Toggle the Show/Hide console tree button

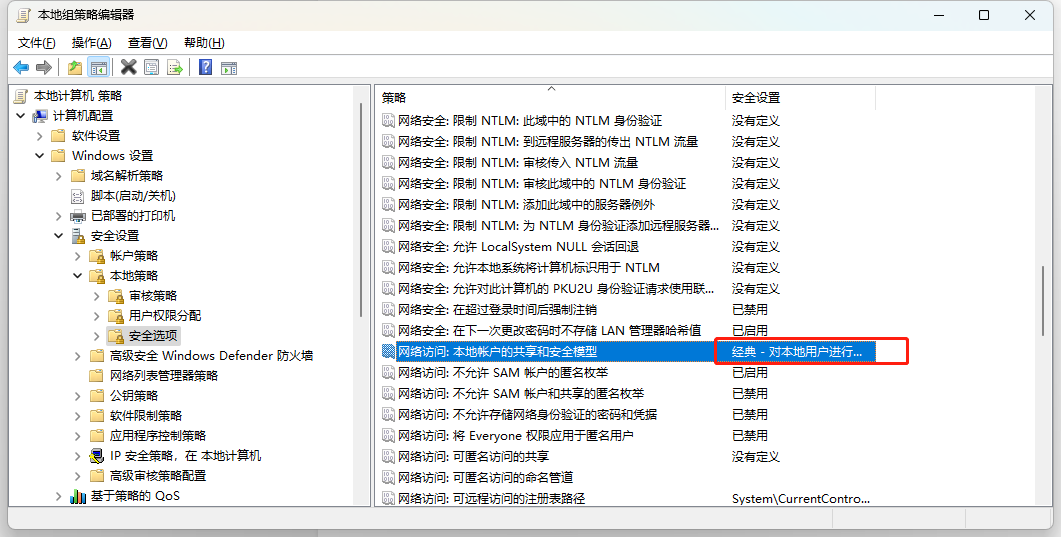[x=99, y=68]
